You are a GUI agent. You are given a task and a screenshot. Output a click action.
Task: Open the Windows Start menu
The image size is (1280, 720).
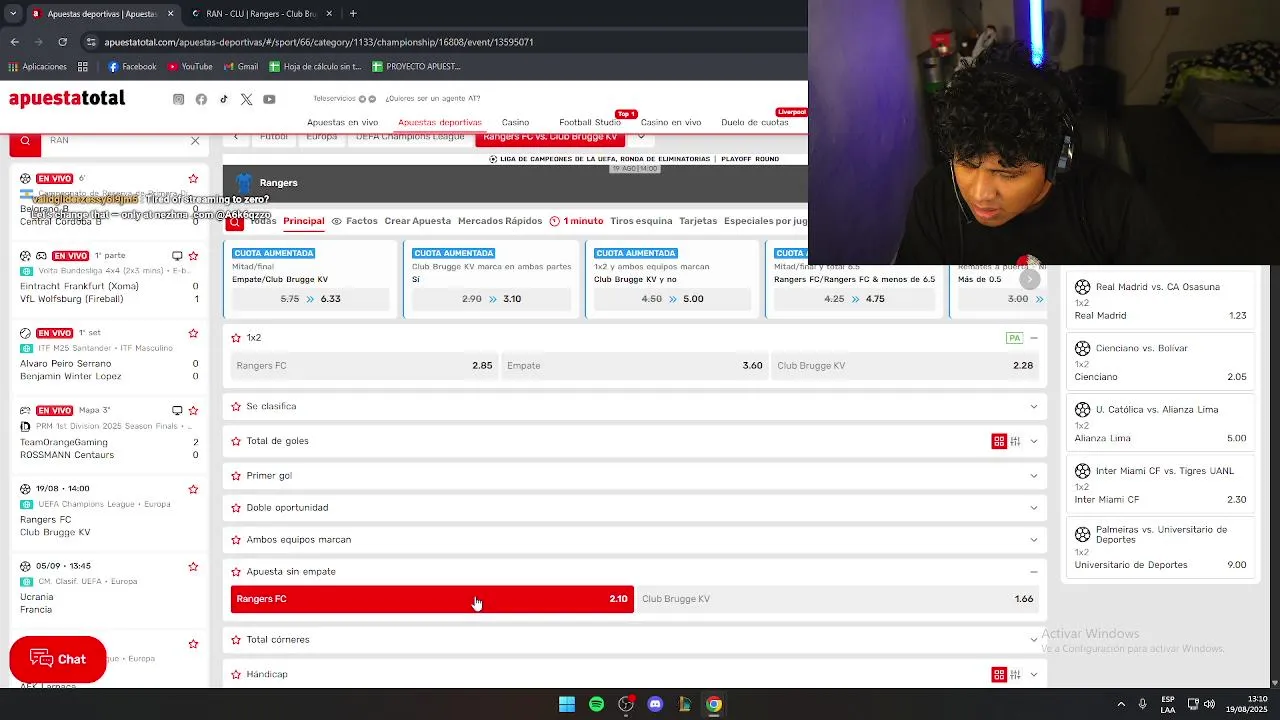(567, 704)
